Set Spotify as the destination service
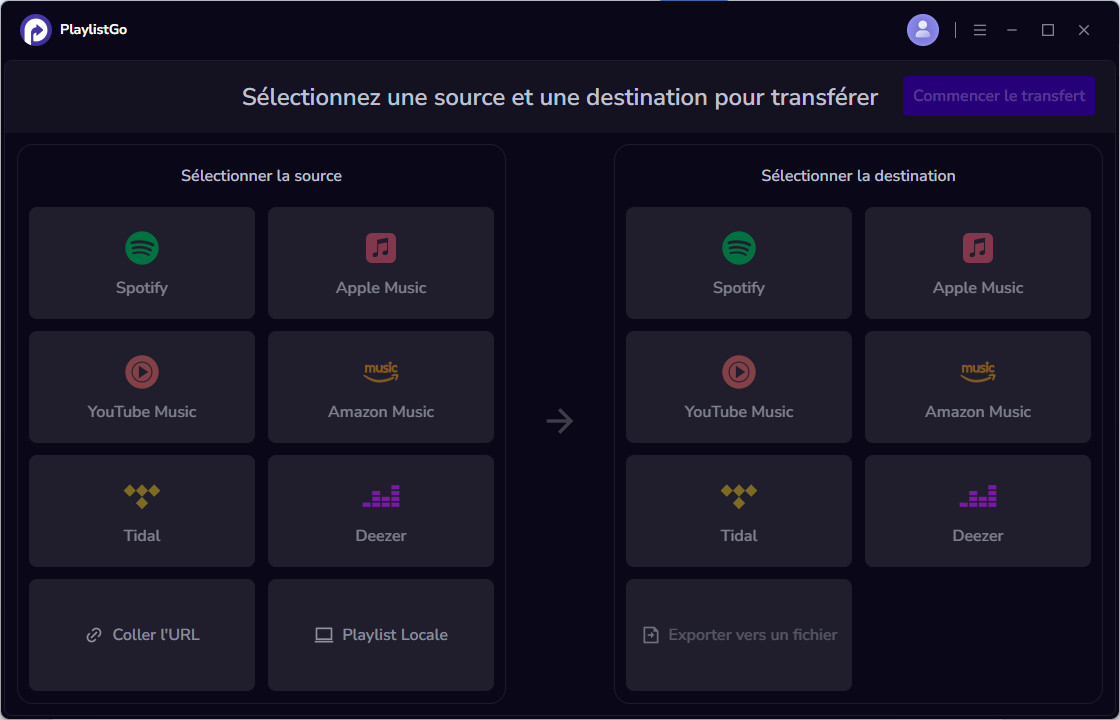The height and width of the screenshot is (720, 1120). [738, 263]
